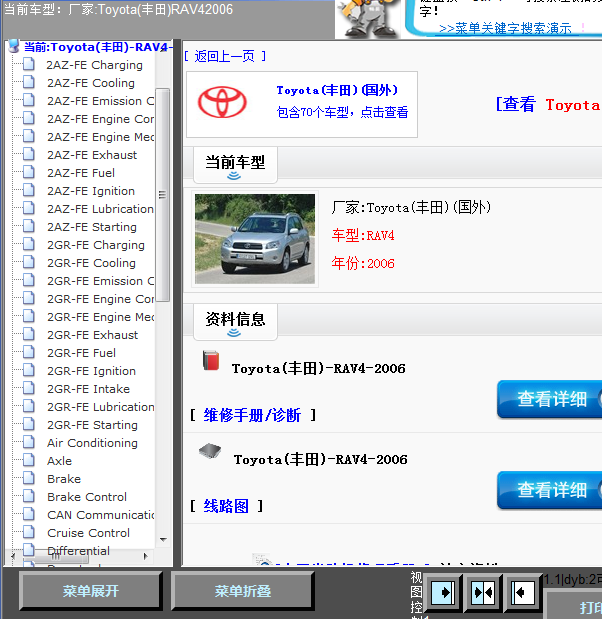
Task: Open the 线路图 link
Action: (226, 506)
